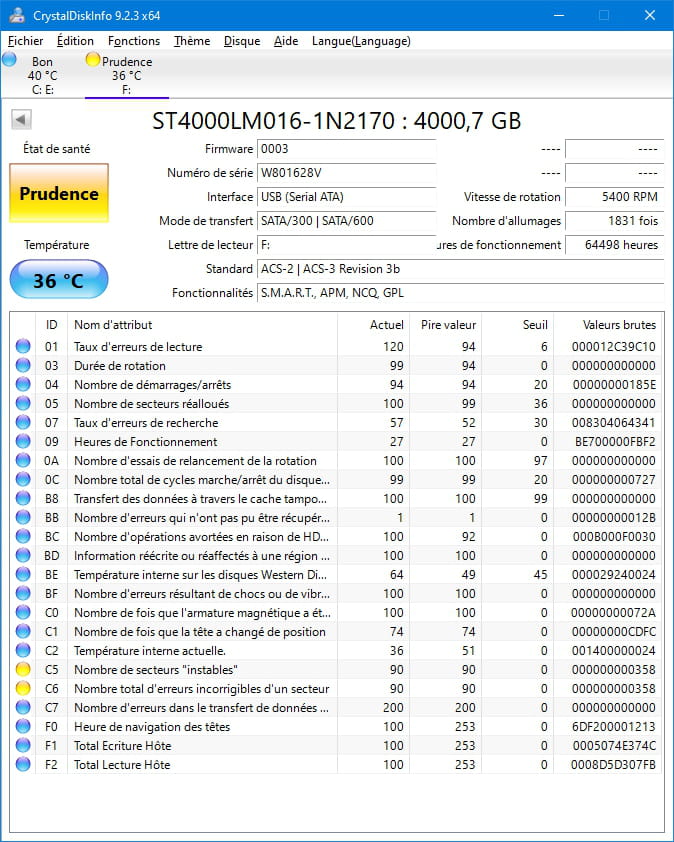Click the status orb for attribute BE
The height and width of the screenshot is (842, 674).
23,575
